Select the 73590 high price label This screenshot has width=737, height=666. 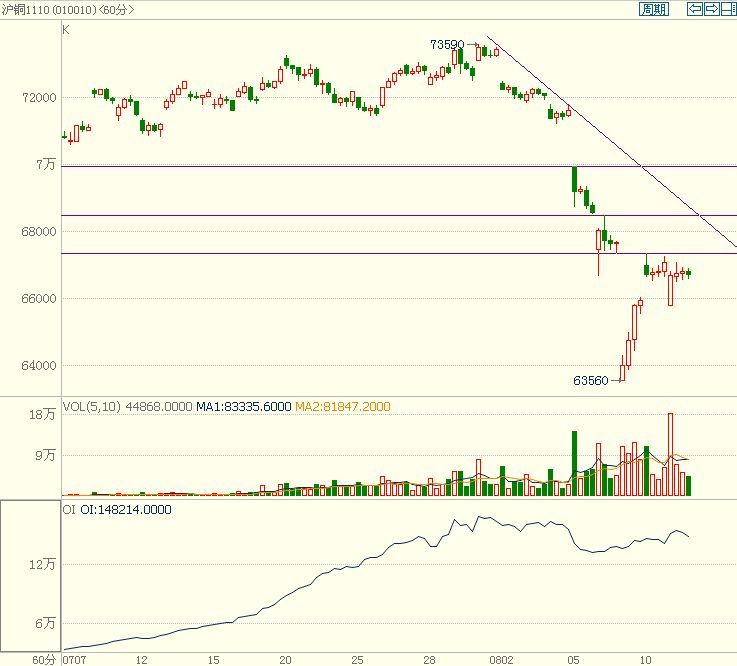click(x=447, y=45)
